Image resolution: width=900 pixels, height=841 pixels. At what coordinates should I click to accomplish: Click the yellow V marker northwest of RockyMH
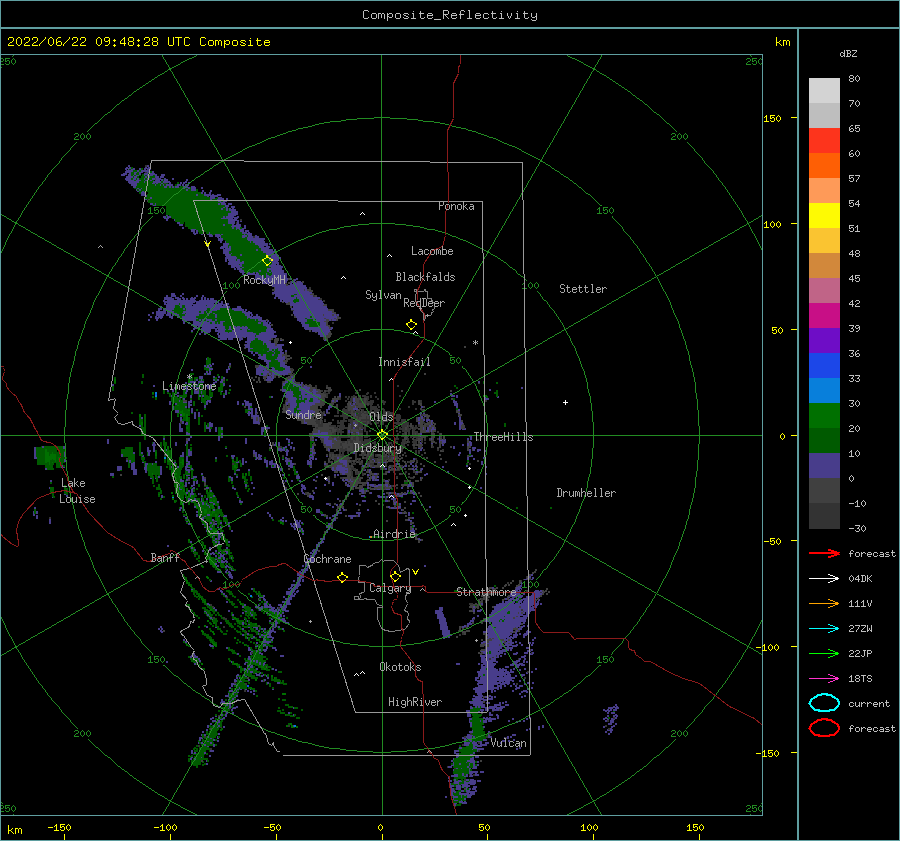[207, 244]
